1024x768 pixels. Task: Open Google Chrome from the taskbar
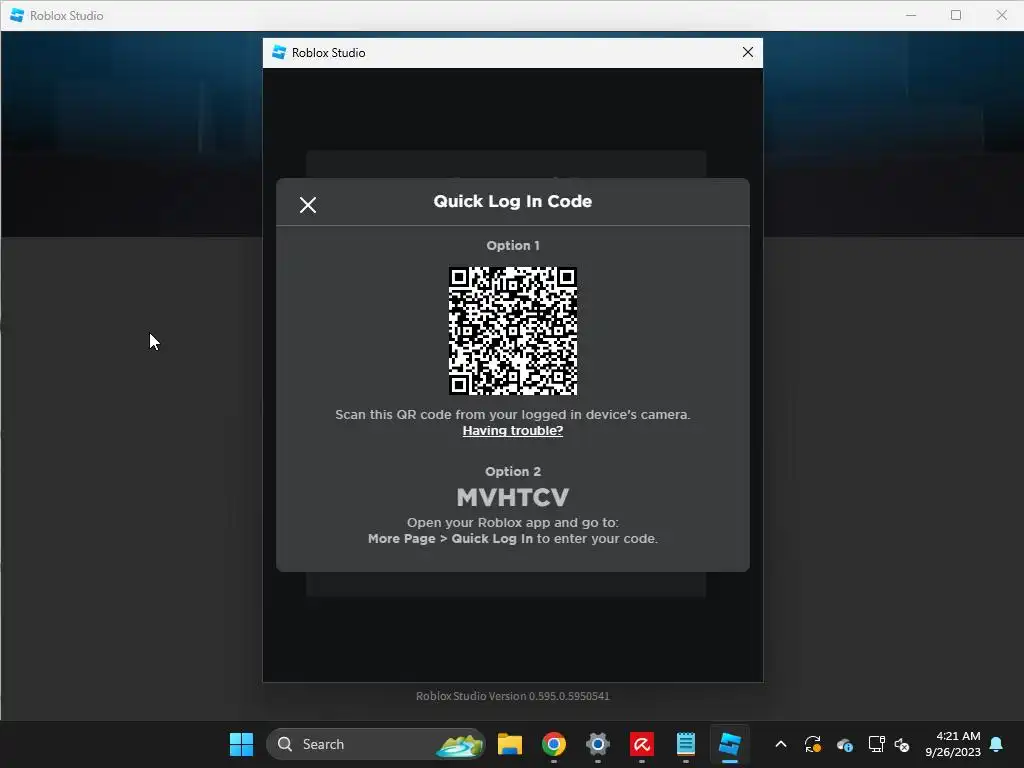click(553, 744)
